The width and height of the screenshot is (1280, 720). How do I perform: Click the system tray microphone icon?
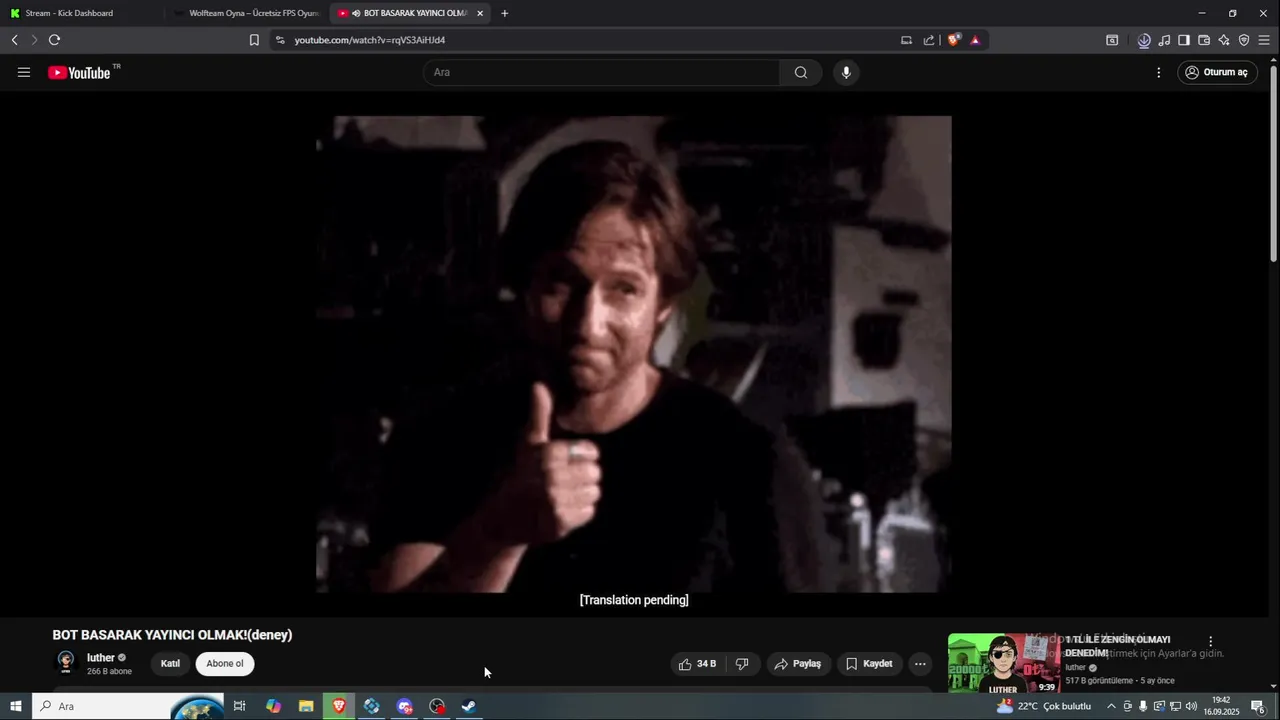(x=1143, y=706)
